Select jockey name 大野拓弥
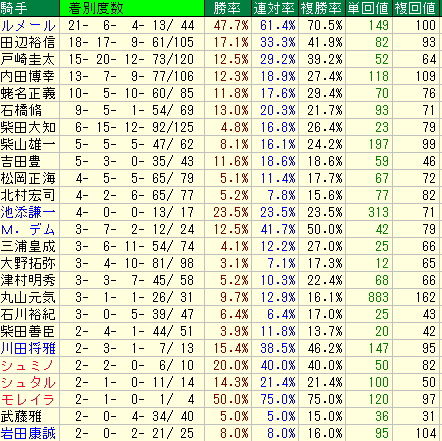Screen dimensions: 442x441 [x=28, y=264]
